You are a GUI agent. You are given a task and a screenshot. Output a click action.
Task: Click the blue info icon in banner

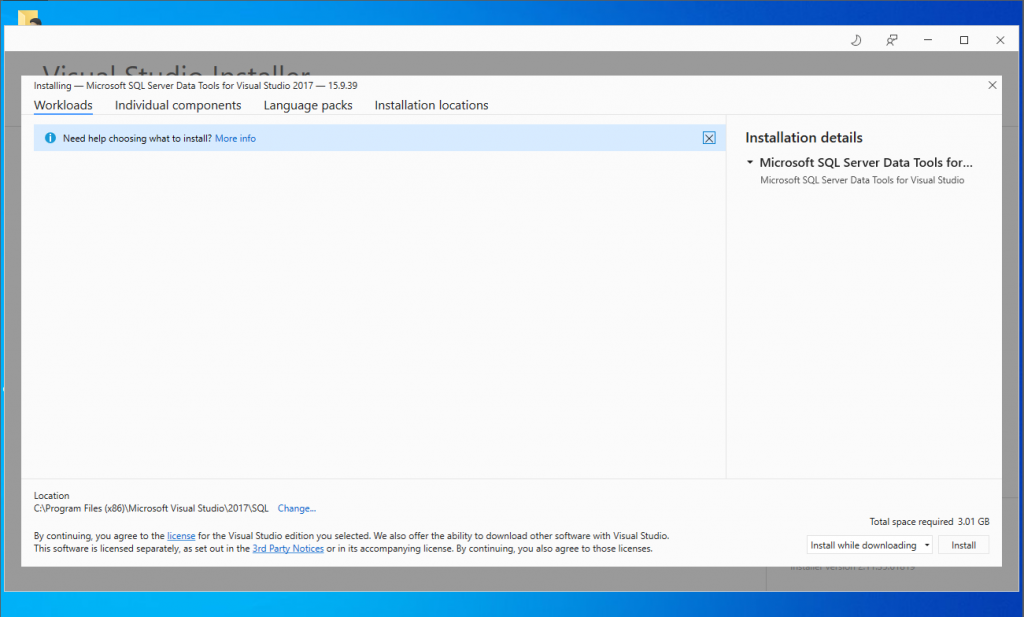pyautogui.click(x=50, y=138)
